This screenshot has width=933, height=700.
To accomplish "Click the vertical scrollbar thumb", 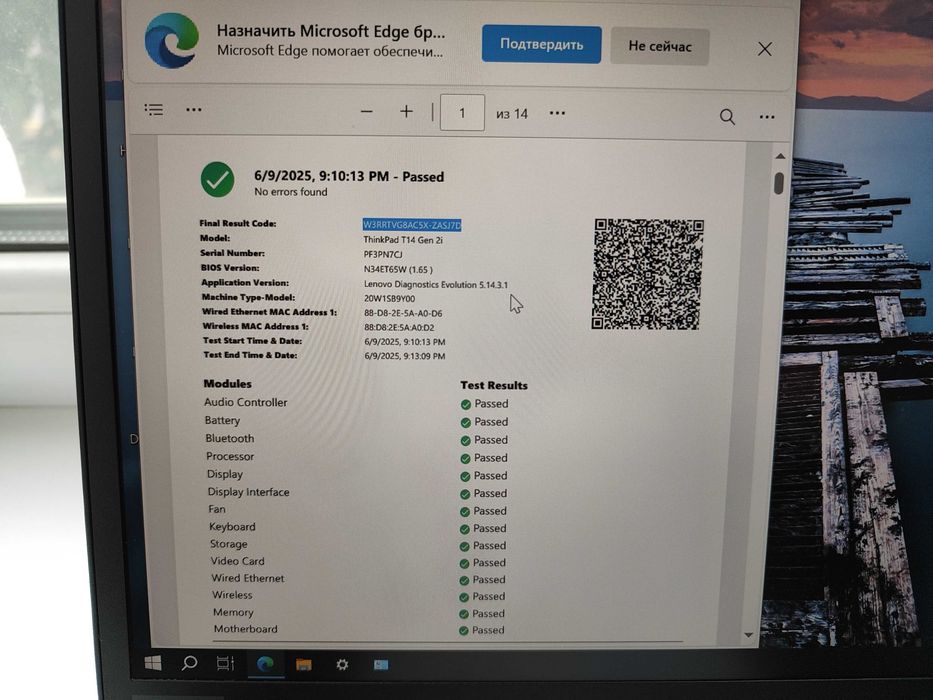I will pyautogui.click(x=779, y=183).
